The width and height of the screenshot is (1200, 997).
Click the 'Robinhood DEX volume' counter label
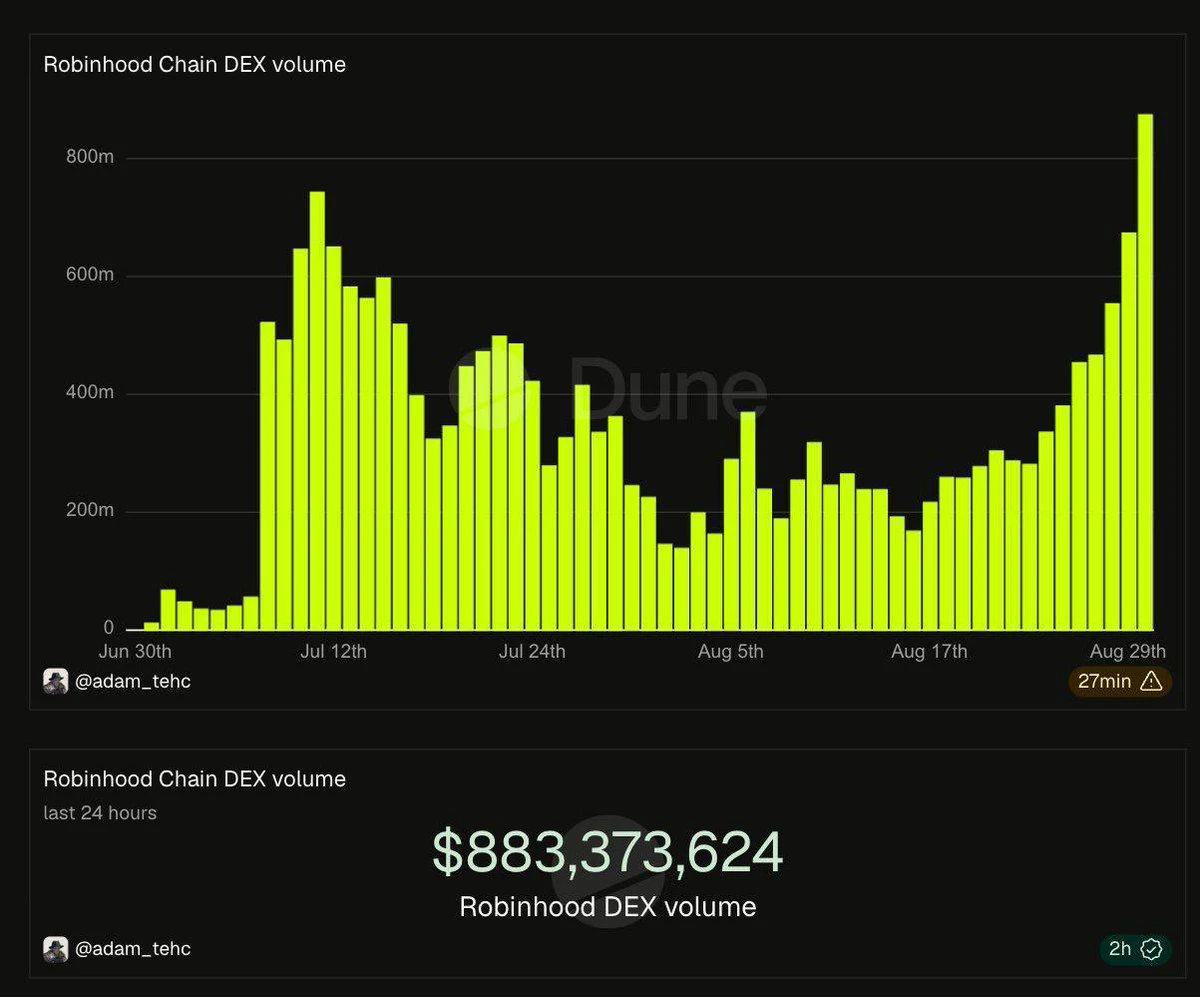coord(608,907)
